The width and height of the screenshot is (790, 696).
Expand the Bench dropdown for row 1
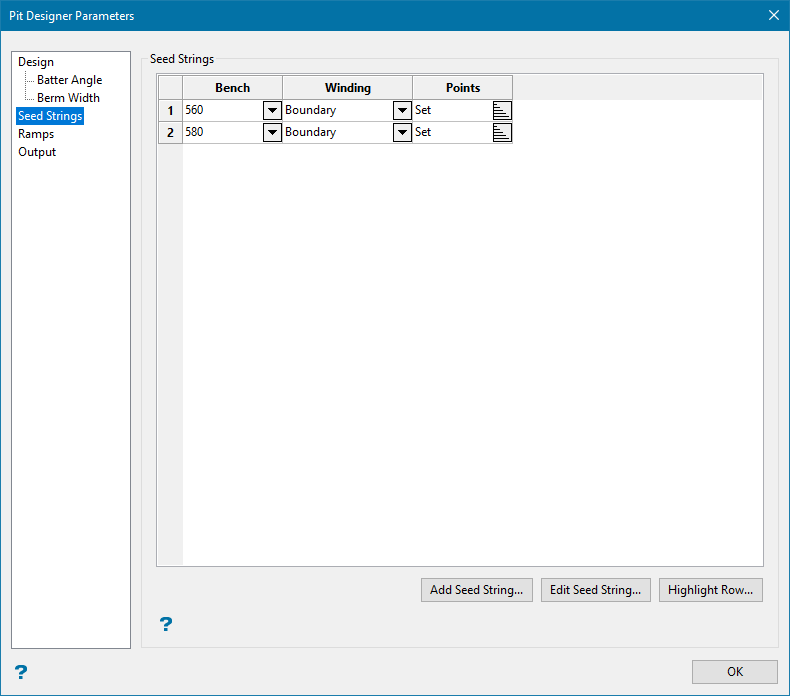(272, 110)
